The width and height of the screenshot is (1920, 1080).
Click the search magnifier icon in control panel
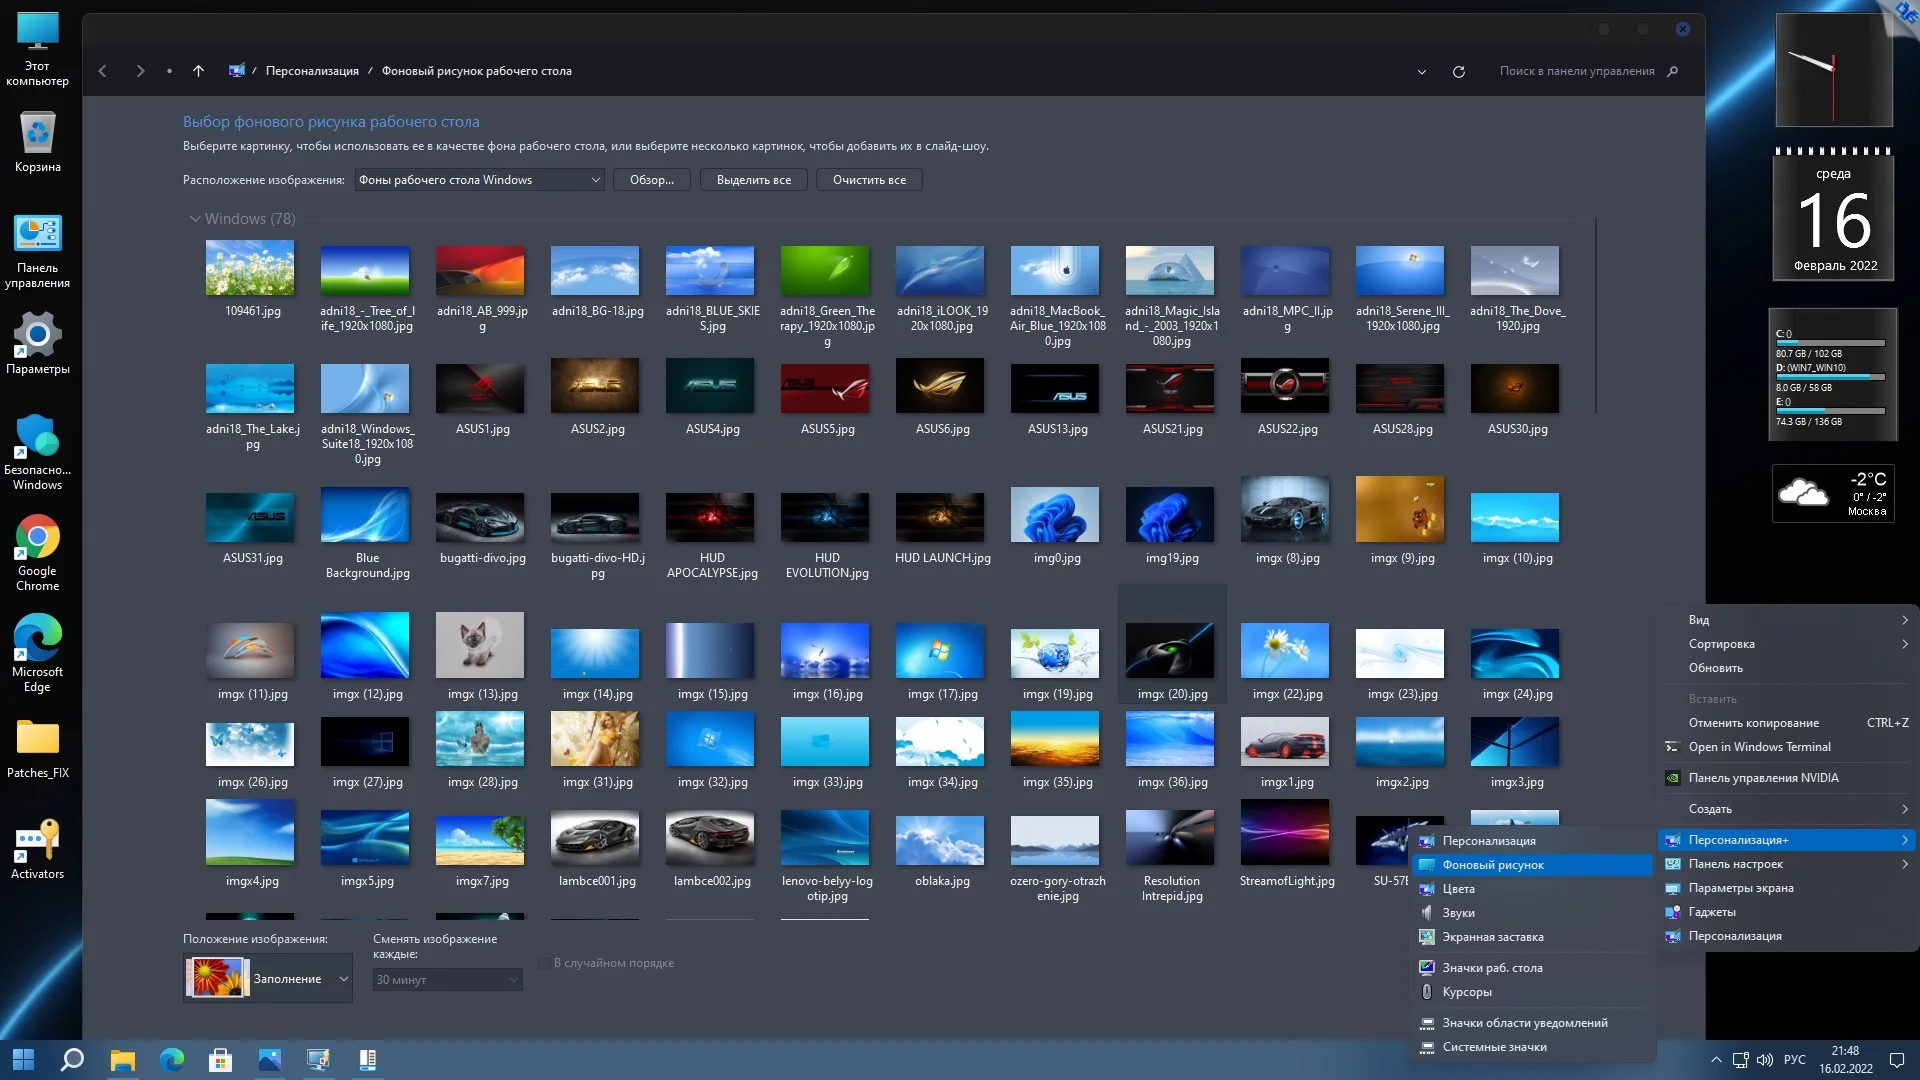1673,71
